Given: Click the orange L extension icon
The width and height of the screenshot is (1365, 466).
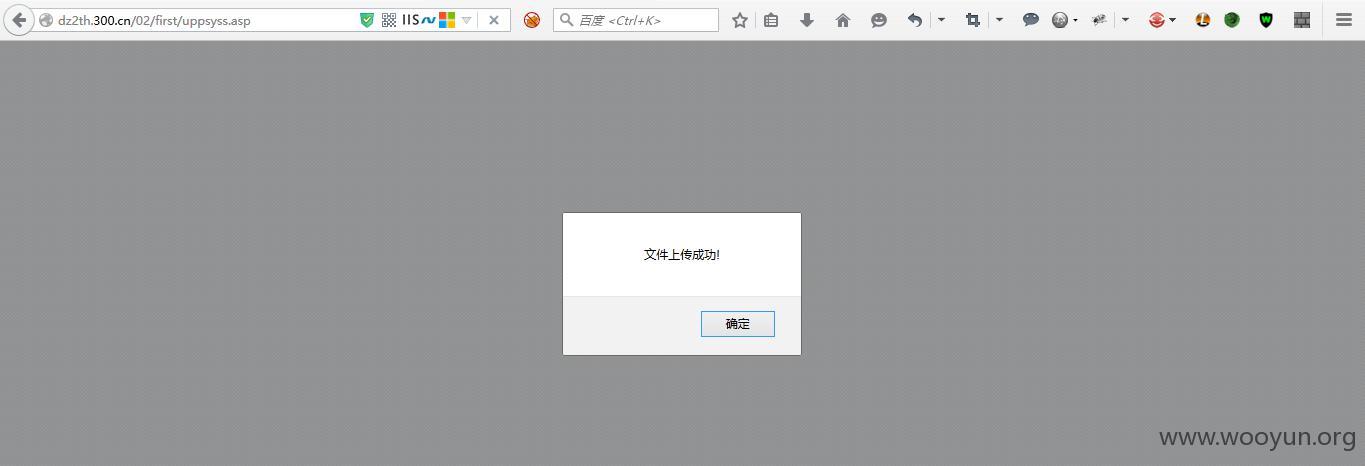Looking at the screenshot, I should click(x=1203, y=20).
